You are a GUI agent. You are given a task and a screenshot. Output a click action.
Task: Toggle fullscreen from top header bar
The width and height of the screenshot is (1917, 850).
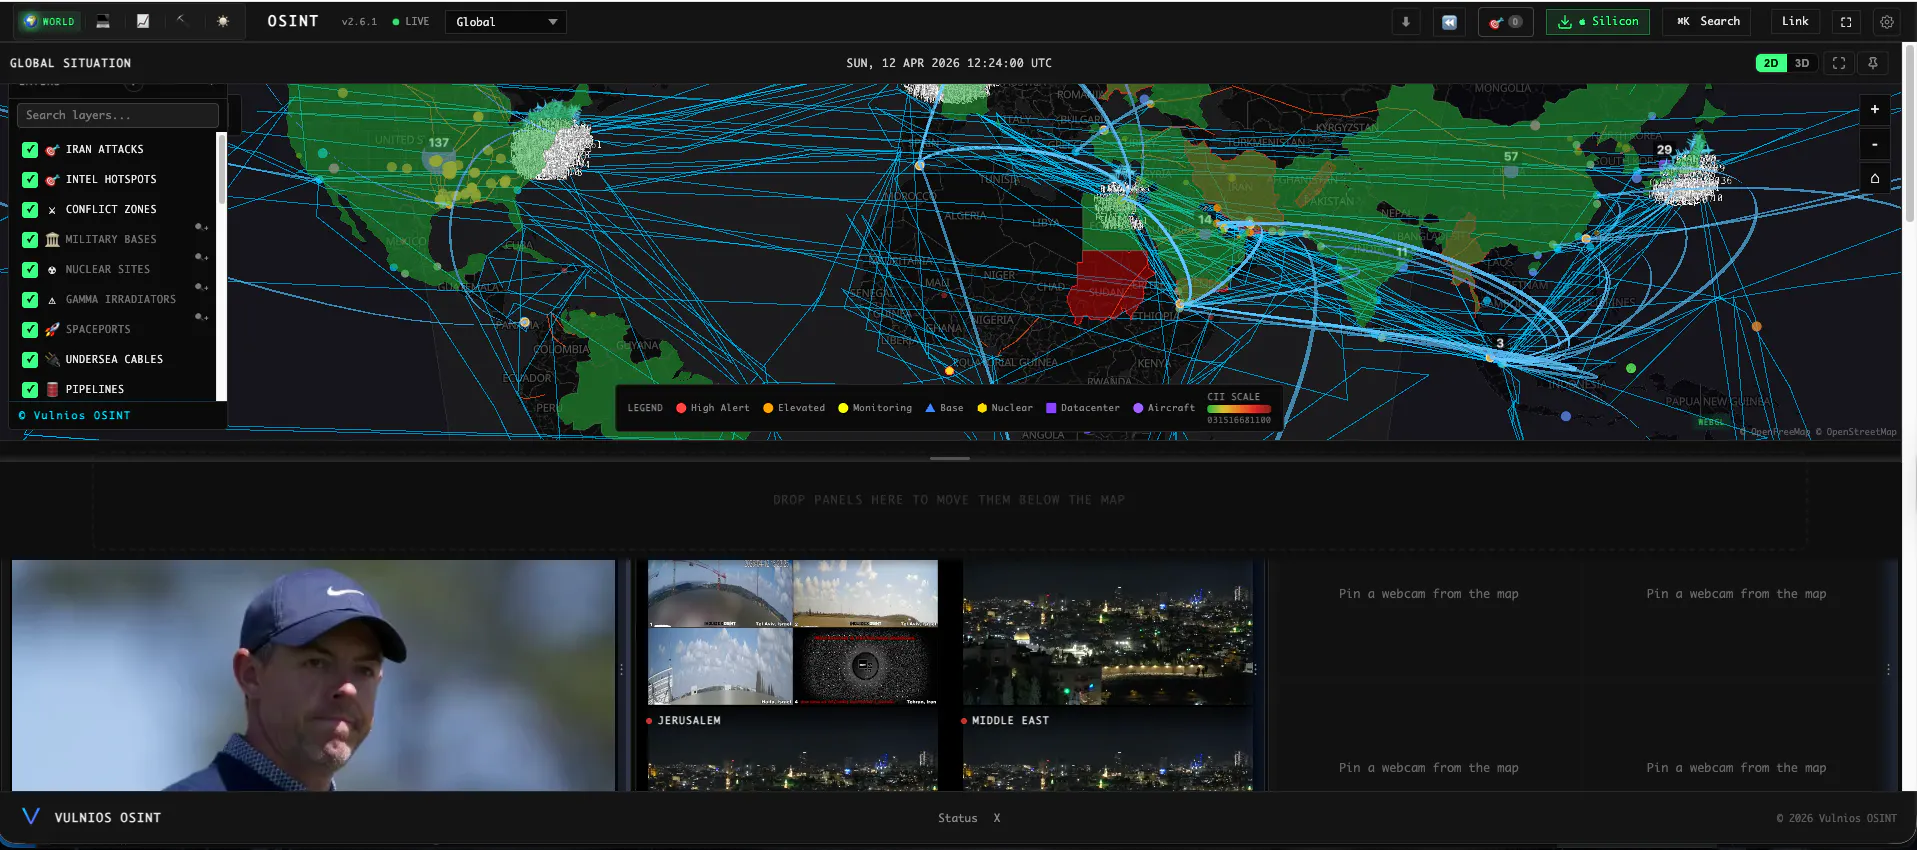1846,22
